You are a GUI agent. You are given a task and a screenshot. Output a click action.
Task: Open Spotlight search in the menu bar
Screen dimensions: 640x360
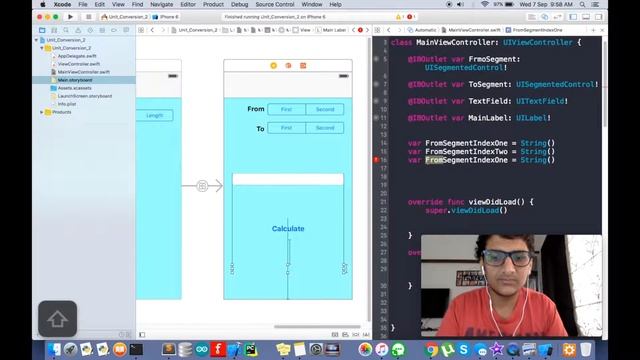(582, 4)
